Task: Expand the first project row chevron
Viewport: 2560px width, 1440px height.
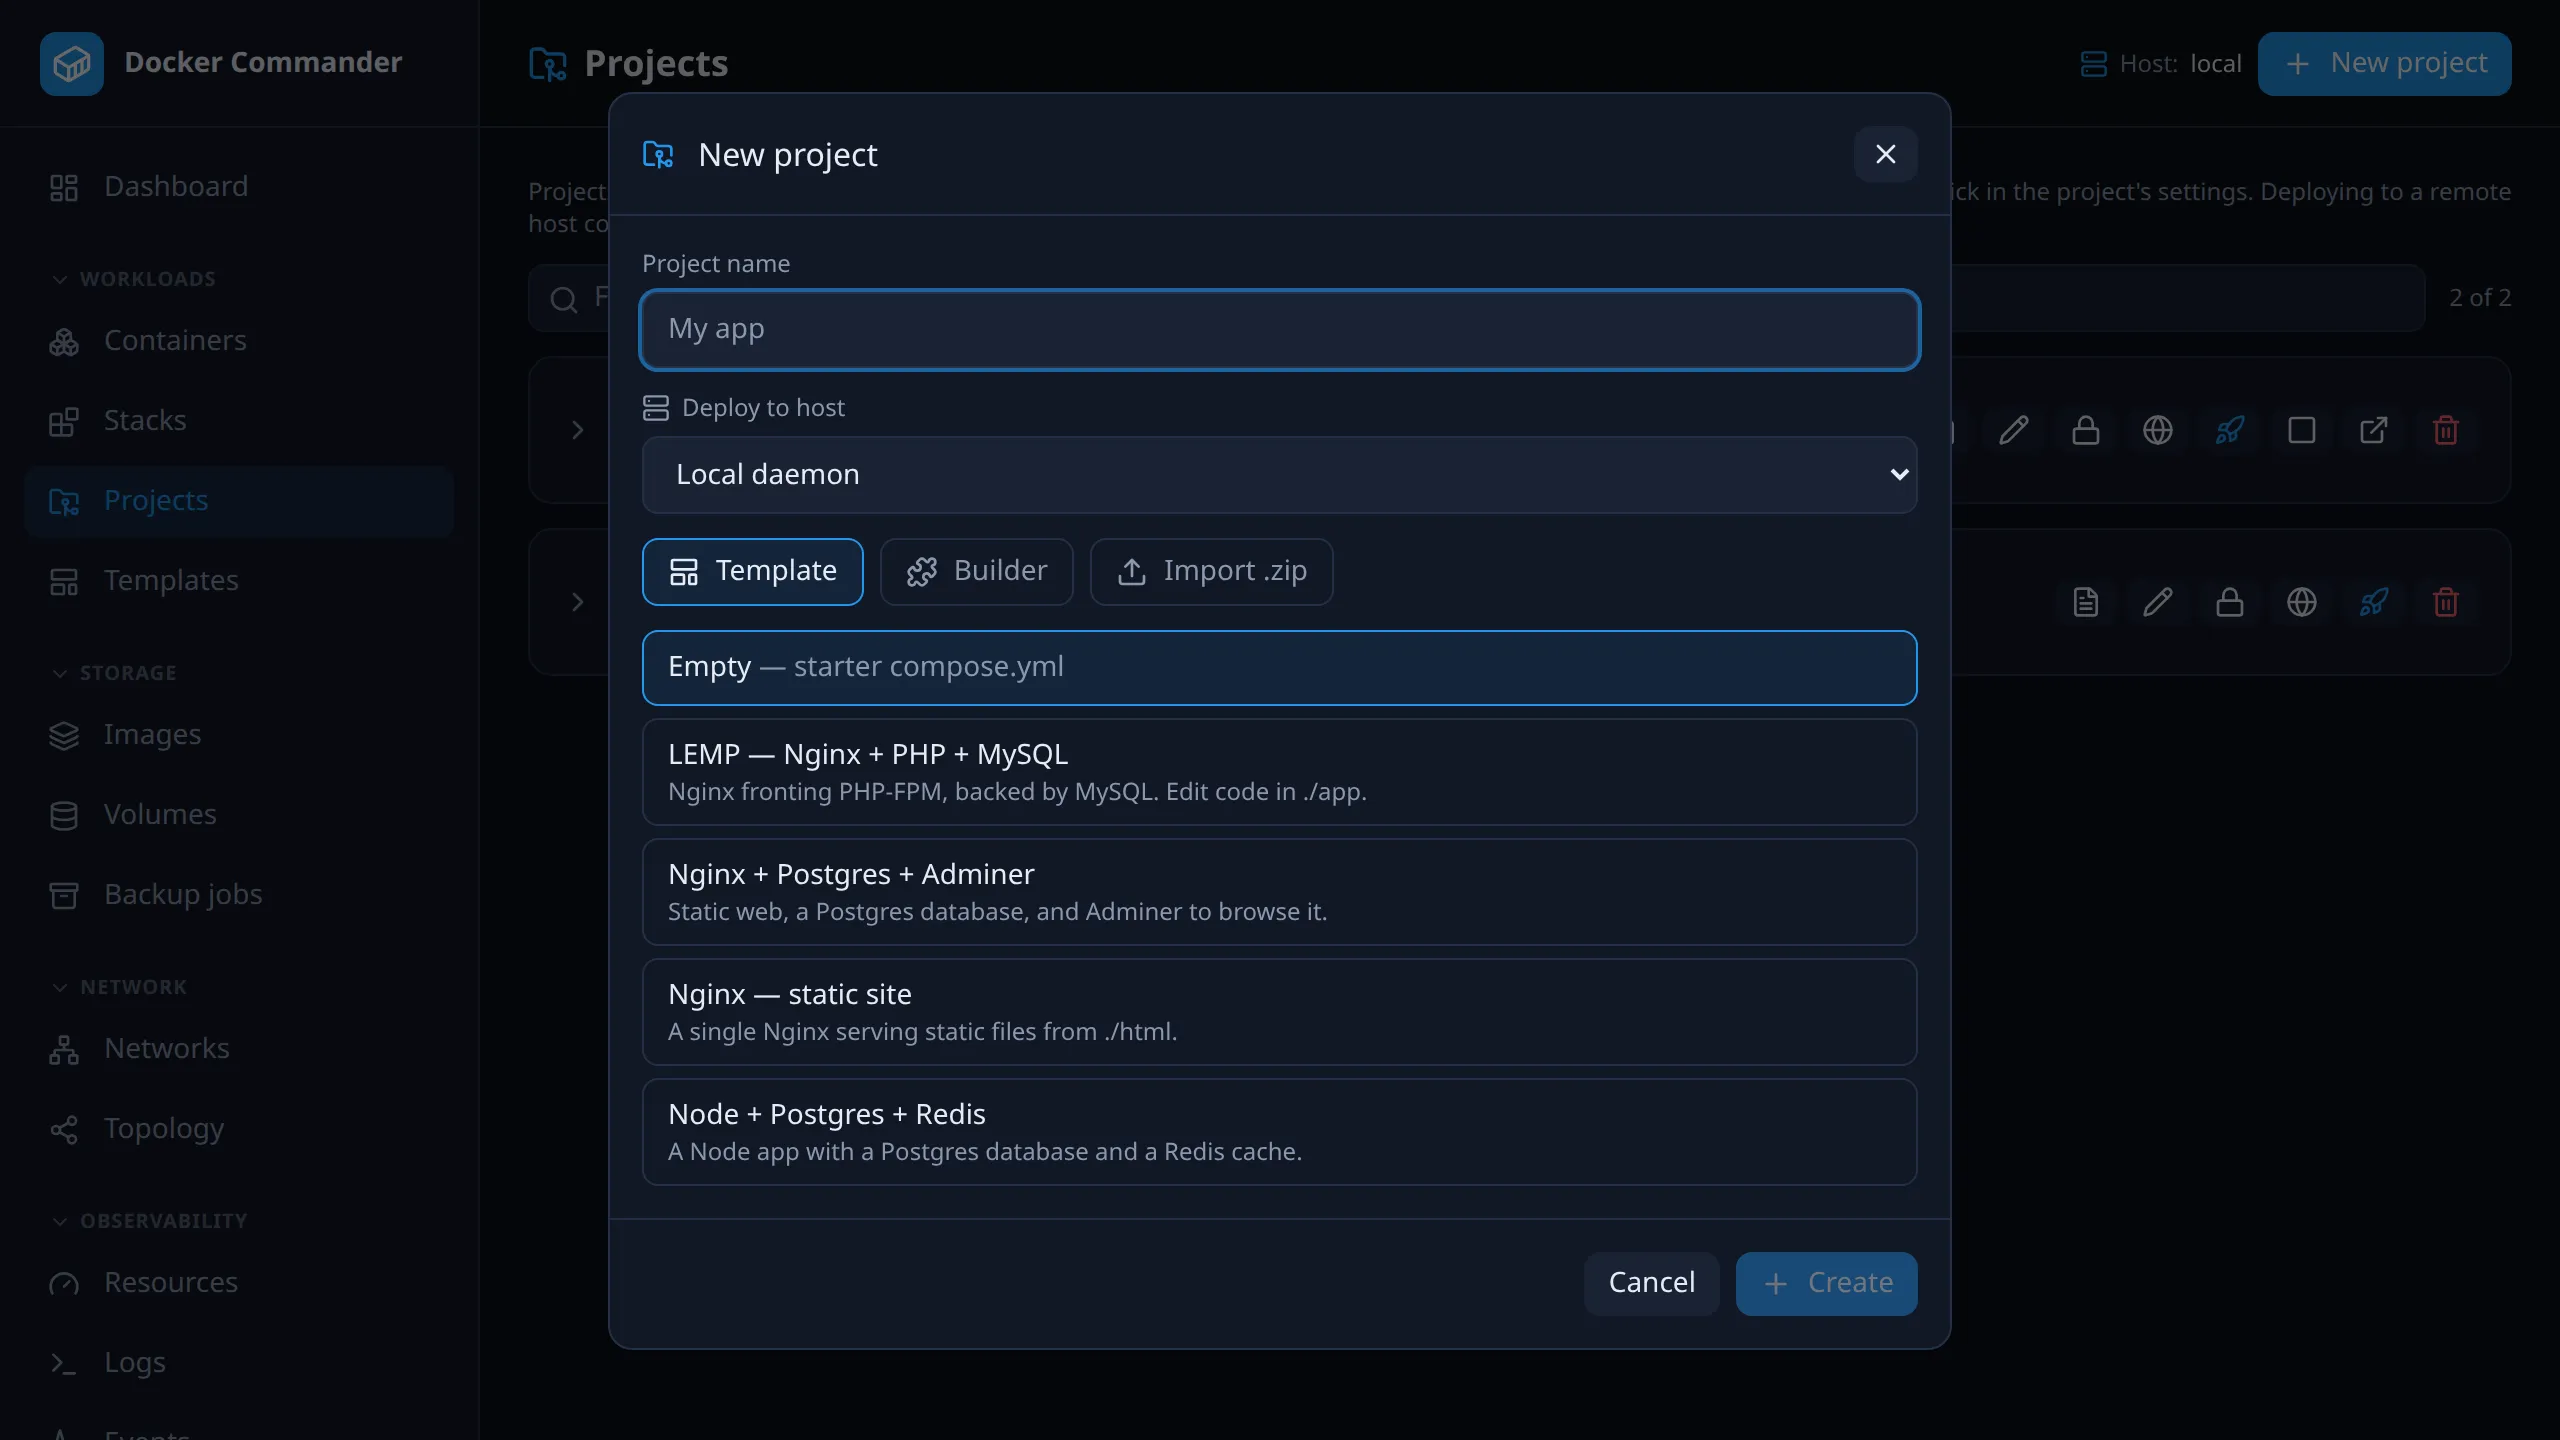Action: pyautogui.click(x=577, y=431)
